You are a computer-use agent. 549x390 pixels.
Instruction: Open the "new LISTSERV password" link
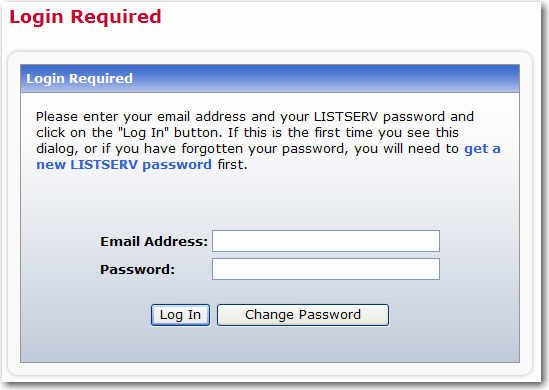click(124, 165)
